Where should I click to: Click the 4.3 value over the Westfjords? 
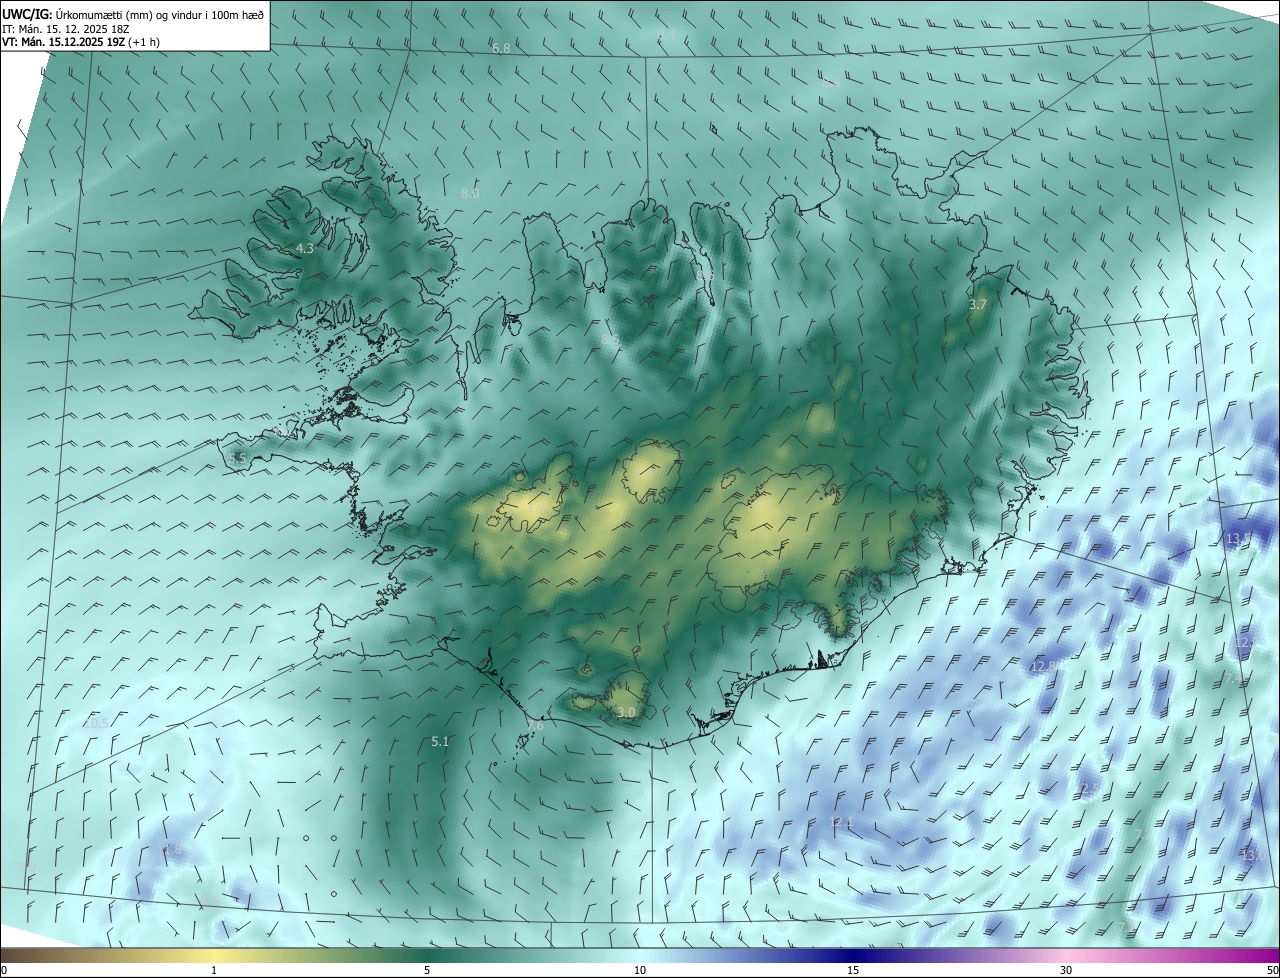(304, 248)
